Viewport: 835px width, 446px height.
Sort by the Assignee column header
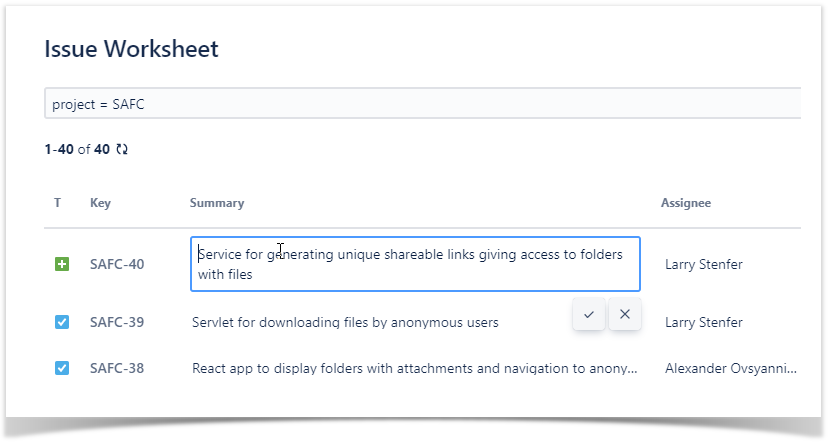[686, 203]
